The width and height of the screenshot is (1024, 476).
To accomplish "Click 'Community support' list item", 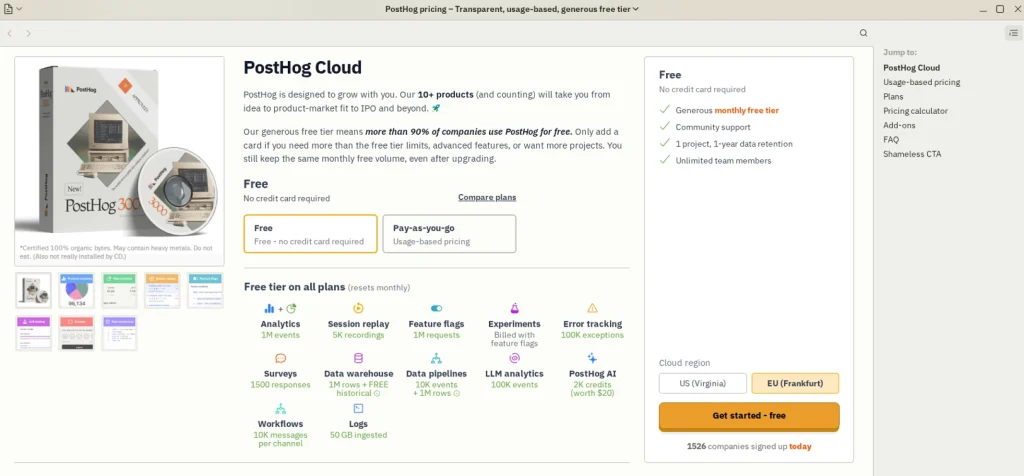I will pyautogui.click(x=713, y=127).
